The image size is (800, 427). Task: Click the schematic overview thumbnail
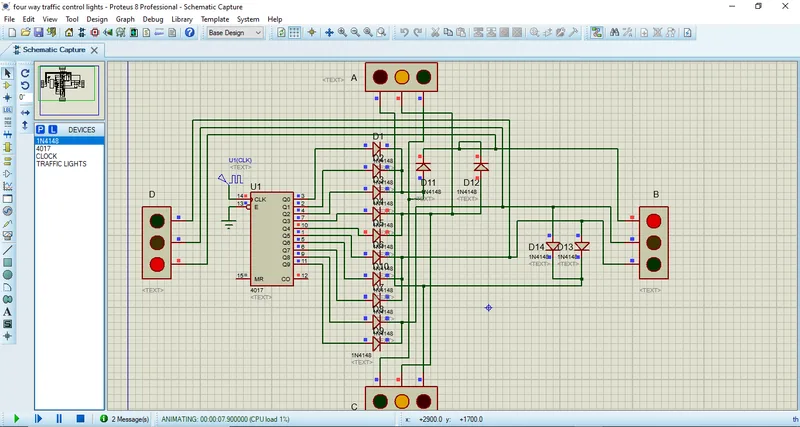tap(69, 91)
